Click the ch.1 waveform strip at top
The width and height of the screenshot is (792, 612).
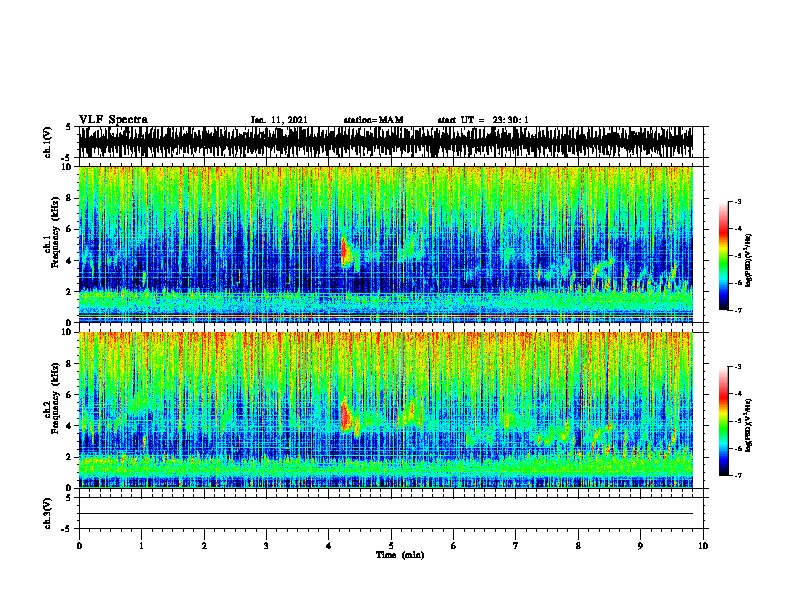click(x=386, y=142)
